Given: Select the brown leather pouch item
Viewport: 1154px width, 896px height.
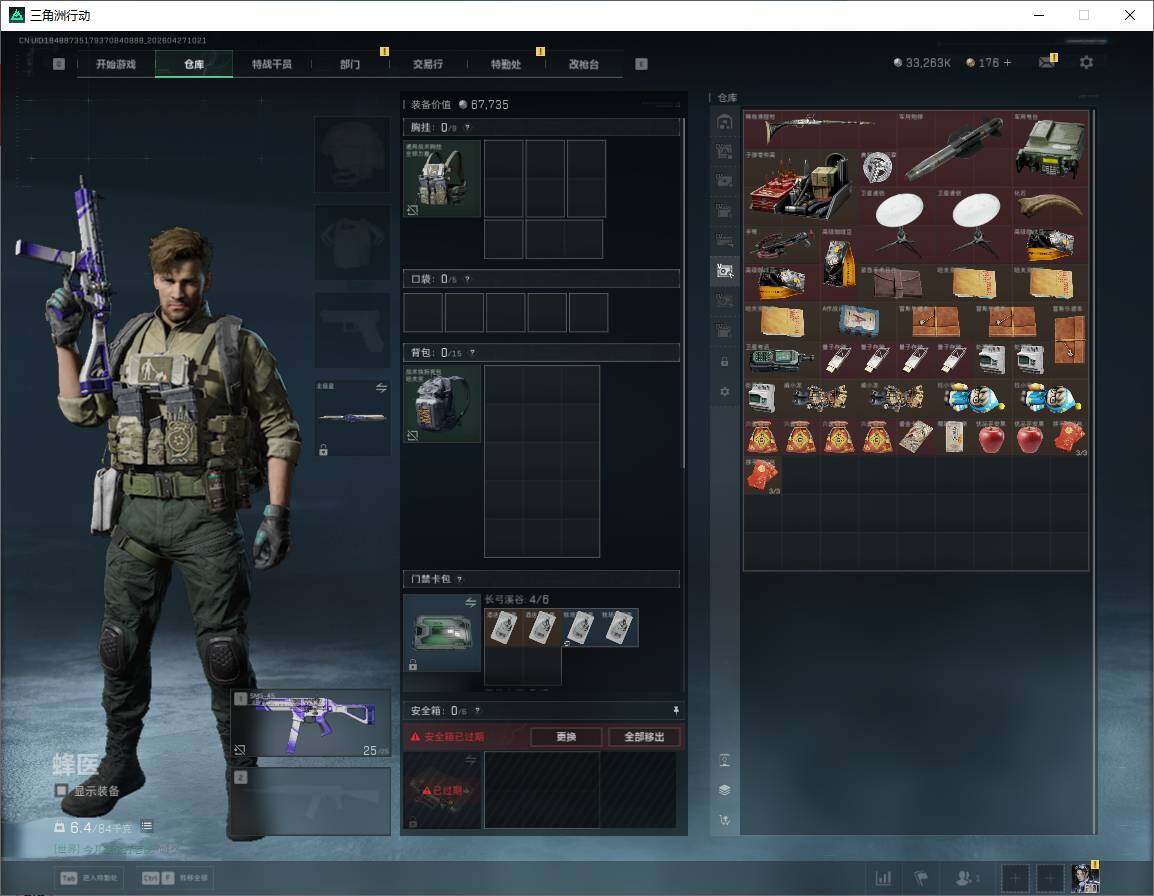Looking at the screenshot, I should tap(896, 283).
